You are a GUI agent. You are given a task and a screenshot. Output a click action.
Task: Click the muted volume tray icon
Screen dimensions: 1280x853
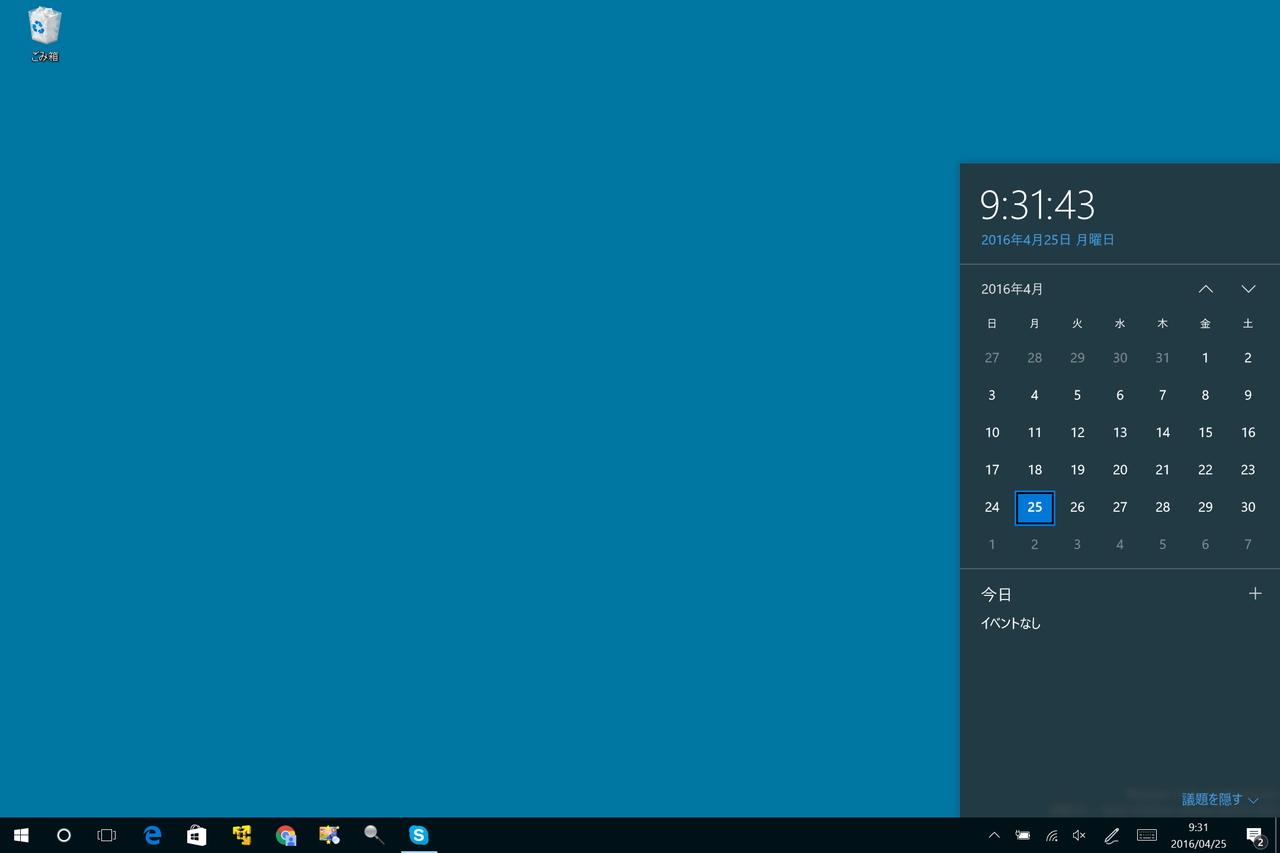point(1079,835)
